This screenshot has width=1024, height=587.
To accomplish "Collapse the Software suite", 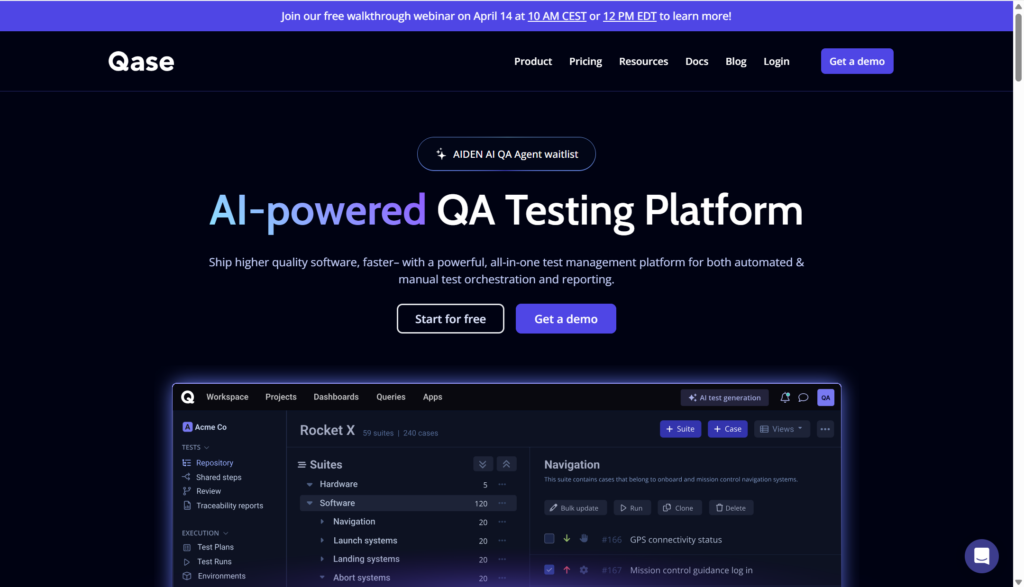I will 310,503.
